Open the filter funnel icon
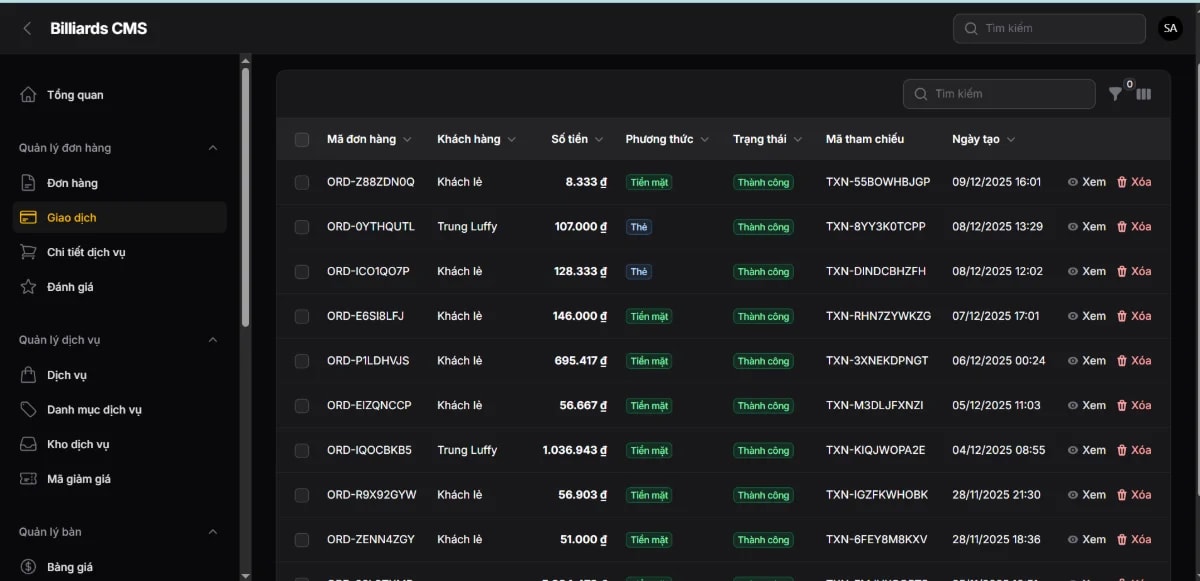 pyautogui.click(x=1115, y=93)
